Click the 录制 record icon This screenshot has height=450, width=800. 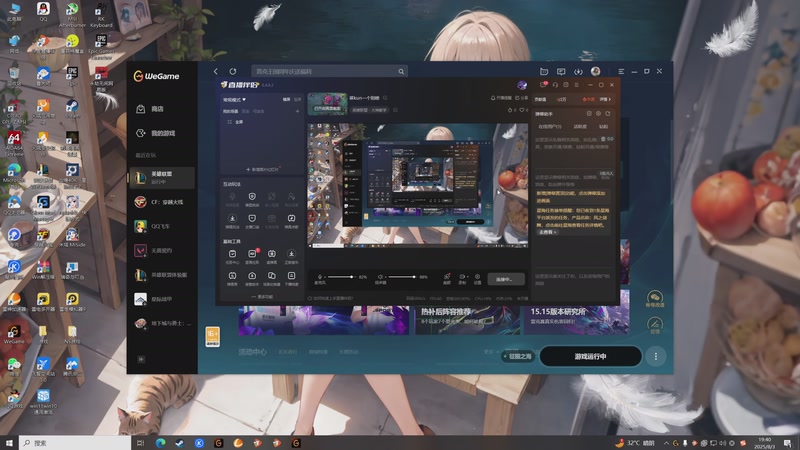[x=462, y=279]
